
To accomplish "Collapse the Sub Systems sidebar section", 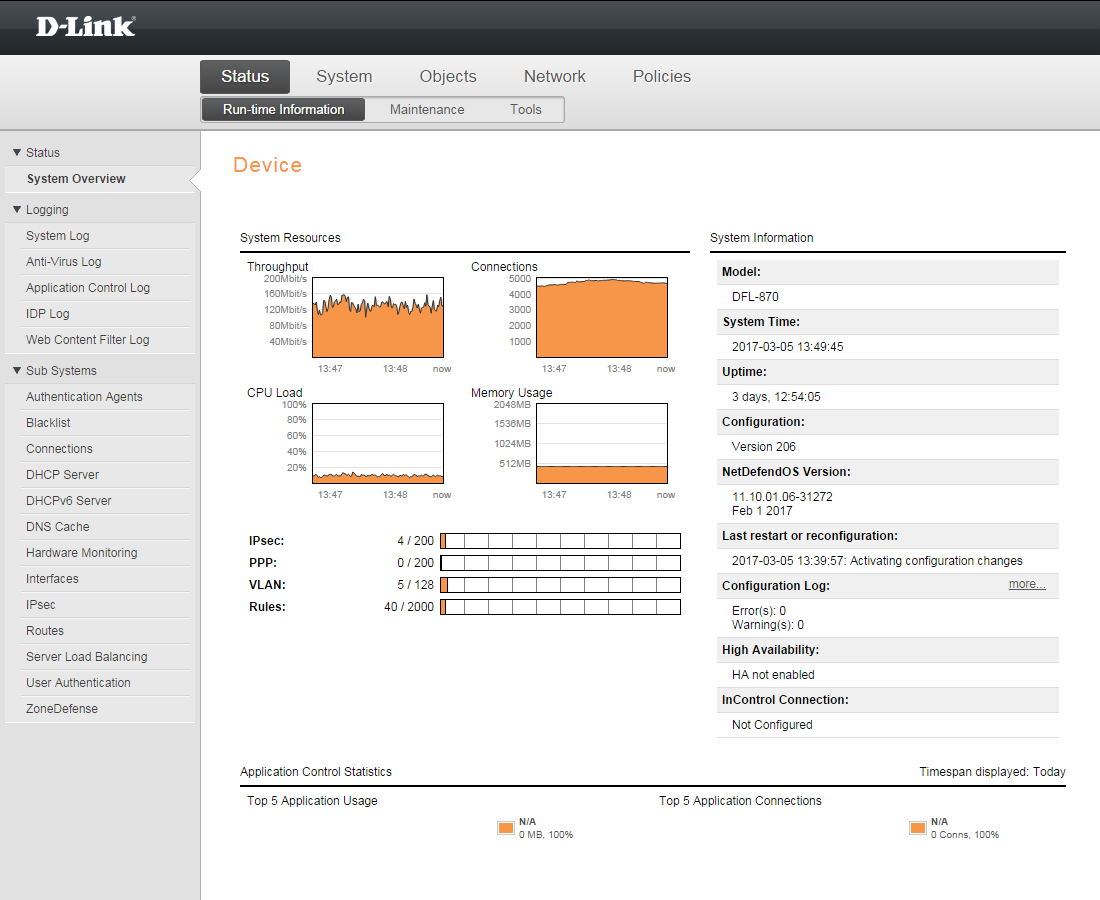I will tap(17, 371).
